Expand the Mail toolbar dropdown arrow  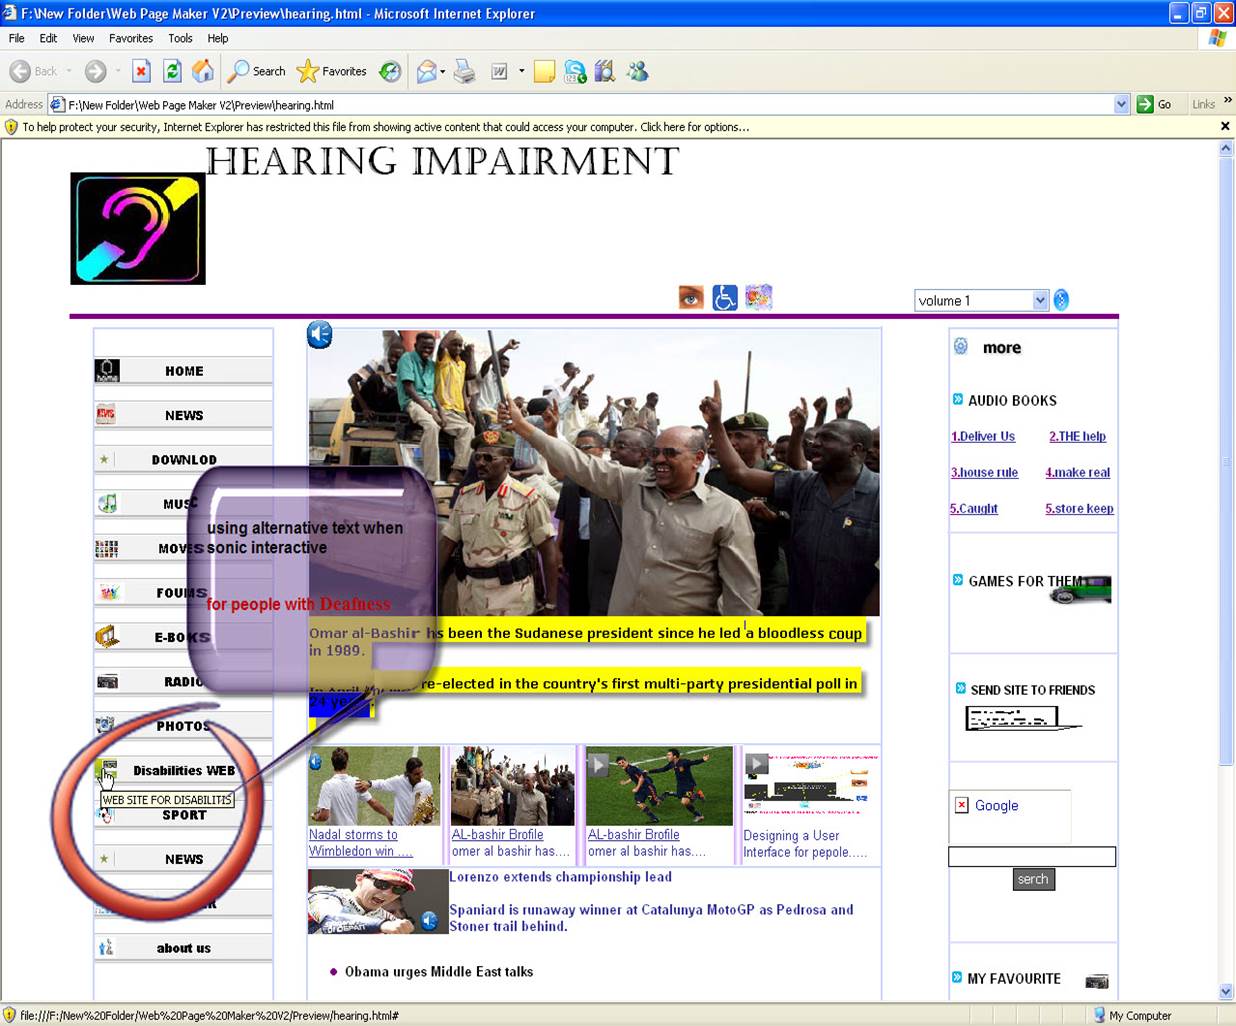pyautogui.click(x=443, y=71)
